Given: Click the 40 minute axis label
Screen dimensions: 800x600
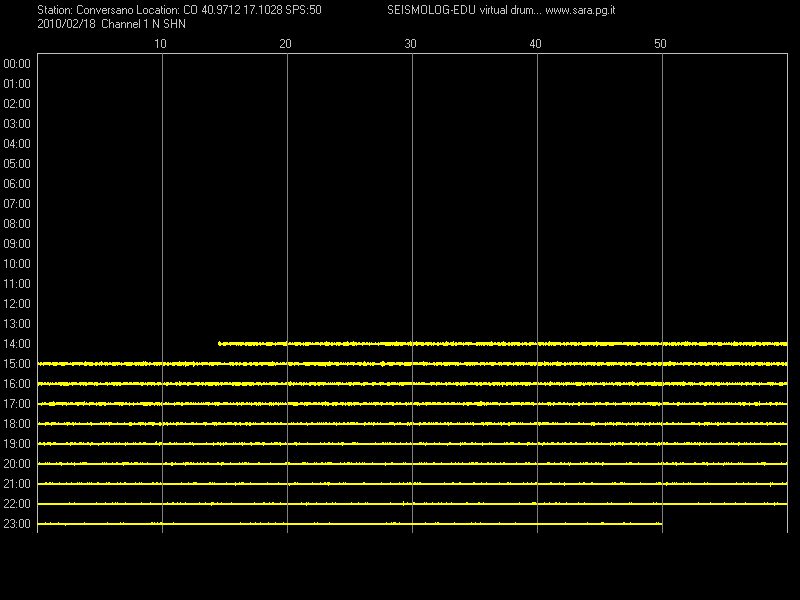Looking at the screenshot, I should click(x=535, y=44).
